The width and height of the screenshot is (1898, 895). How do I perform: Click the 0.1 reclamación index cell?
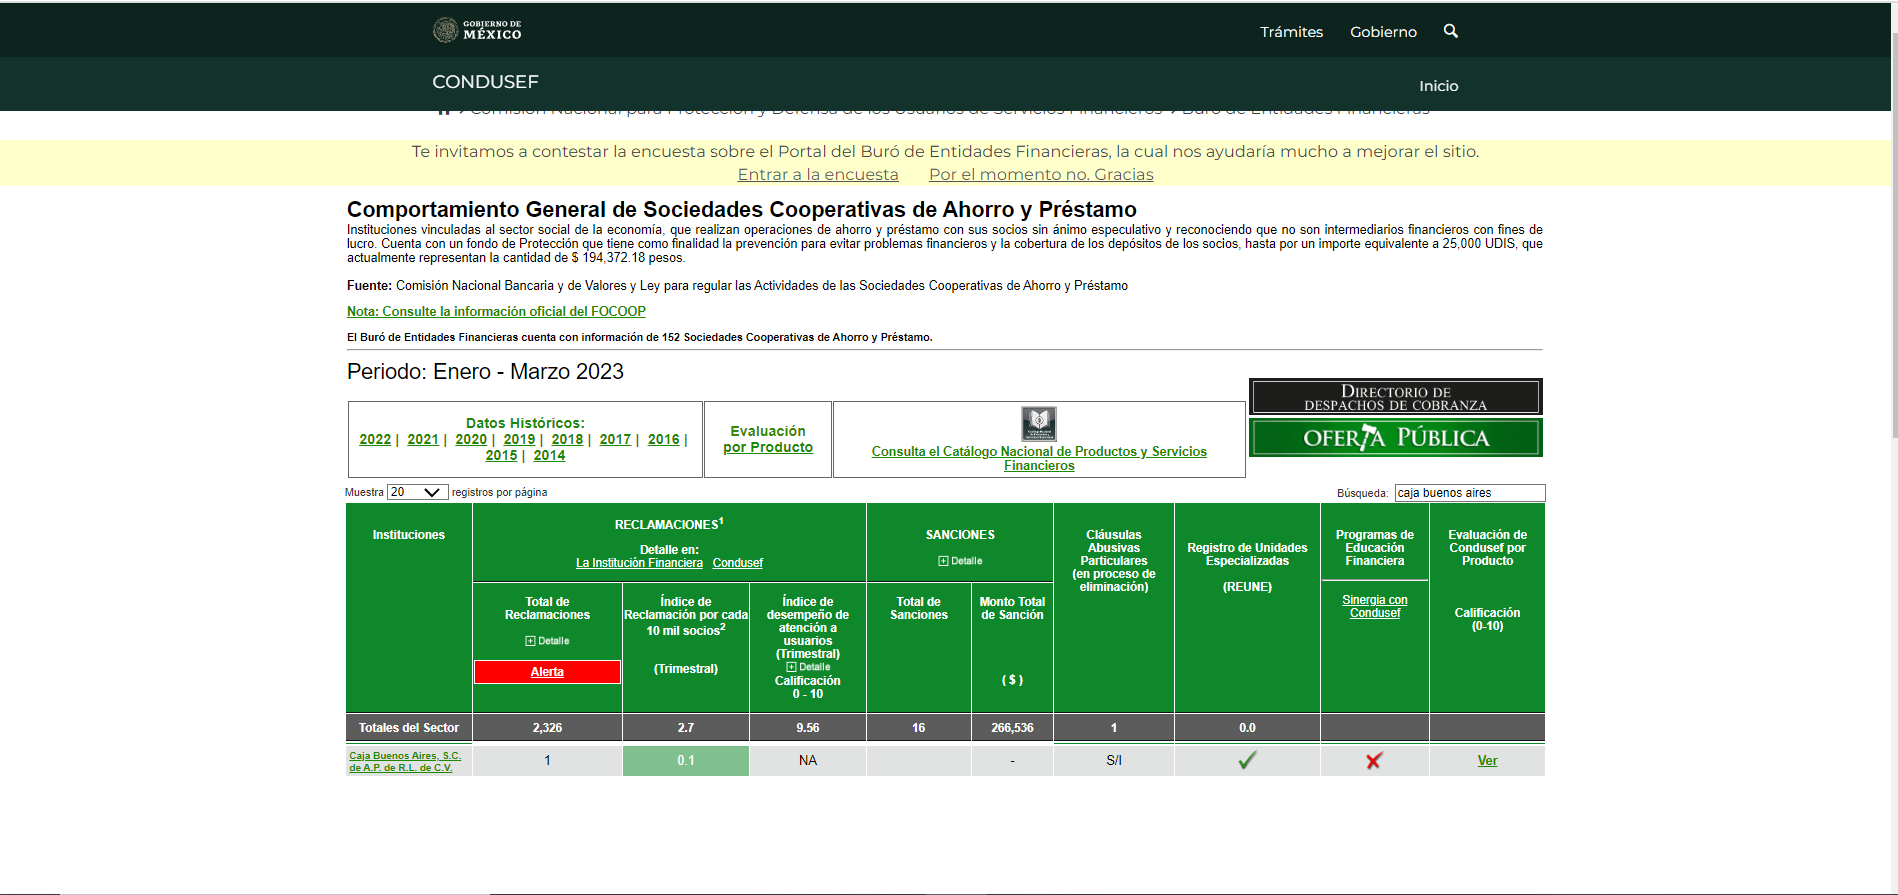pos(685,761)
